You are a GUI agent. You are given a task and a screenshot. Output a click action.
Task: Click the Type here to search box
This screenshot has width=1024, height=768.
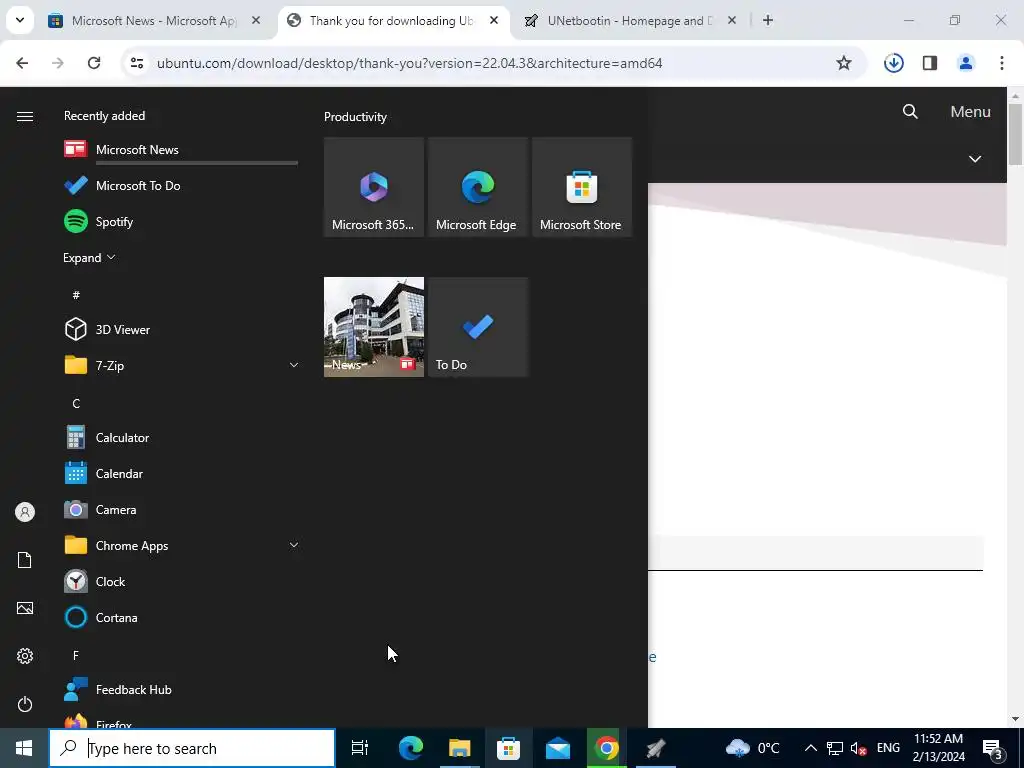coord(192,748)
